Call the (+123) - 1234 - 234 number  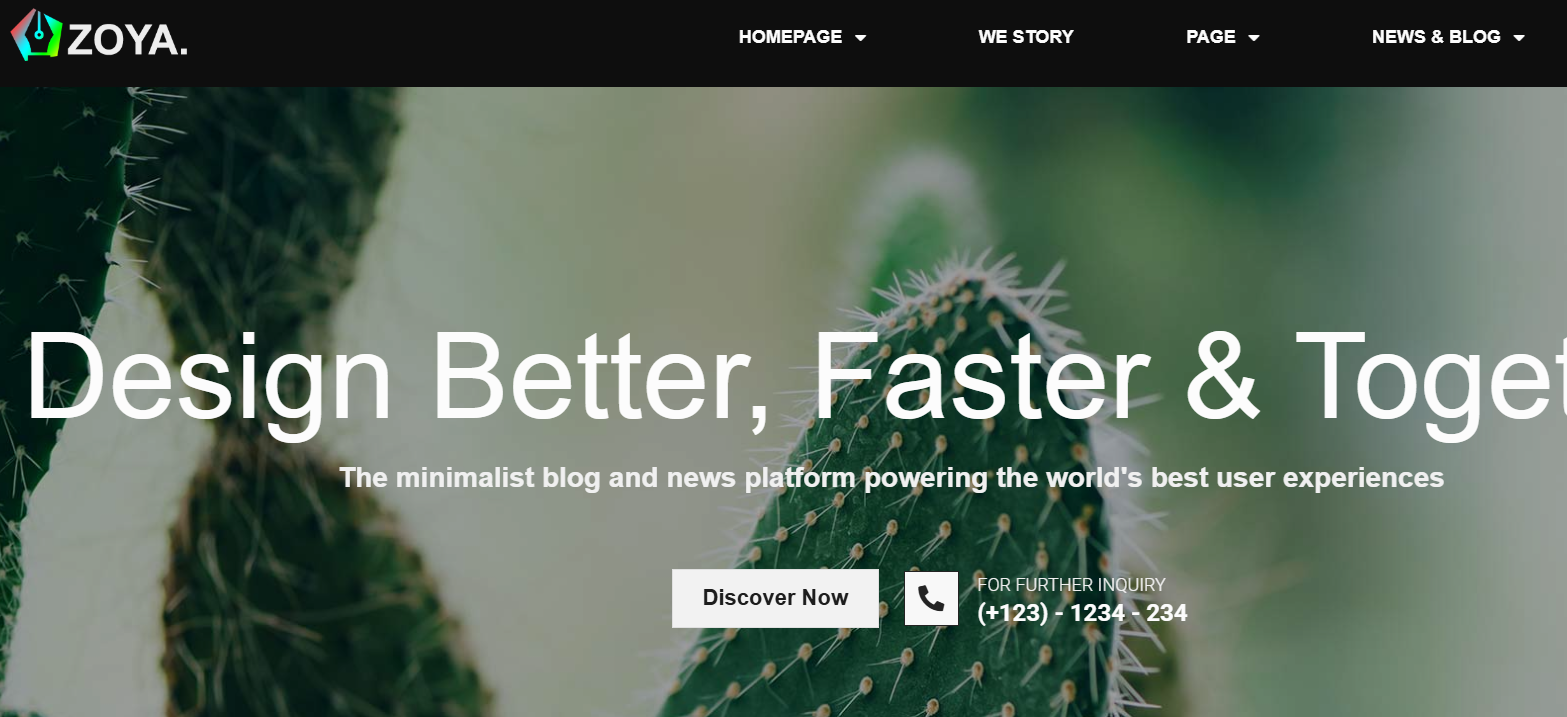pos(1082,613)
